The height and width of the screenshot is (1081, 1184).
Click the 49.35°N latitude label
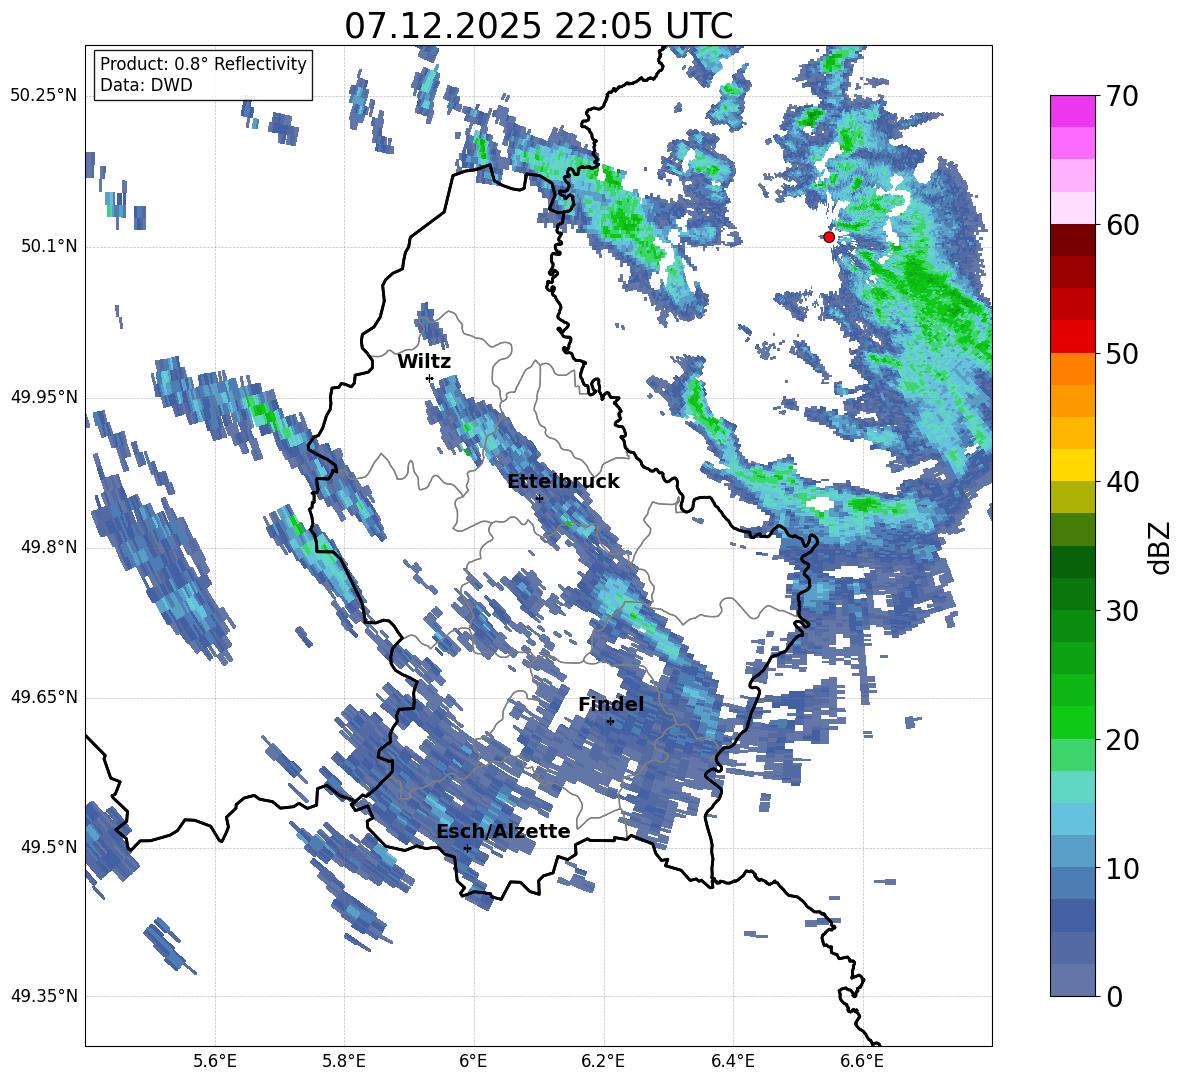[x=44, y=996]
